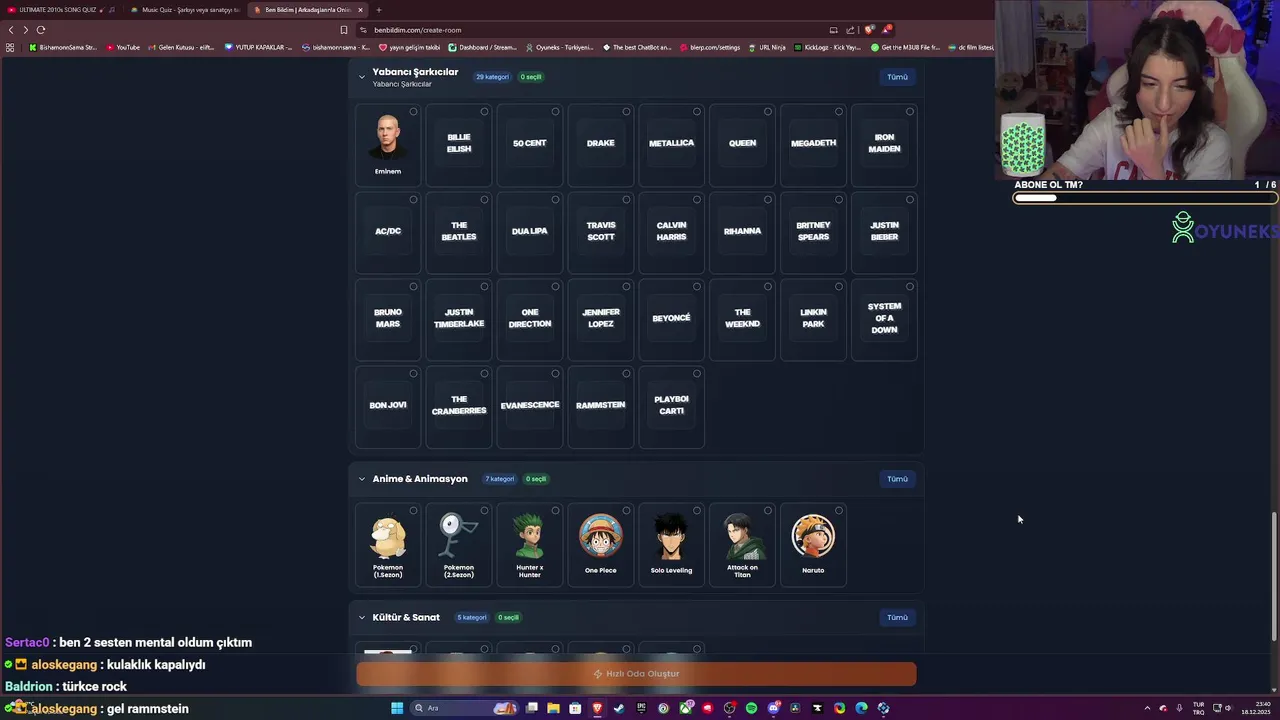Image resolution: width=1280 pixels, height=720 pixels.
Task: Tick the Megadeth card checkbox
Action: [839, 112]
